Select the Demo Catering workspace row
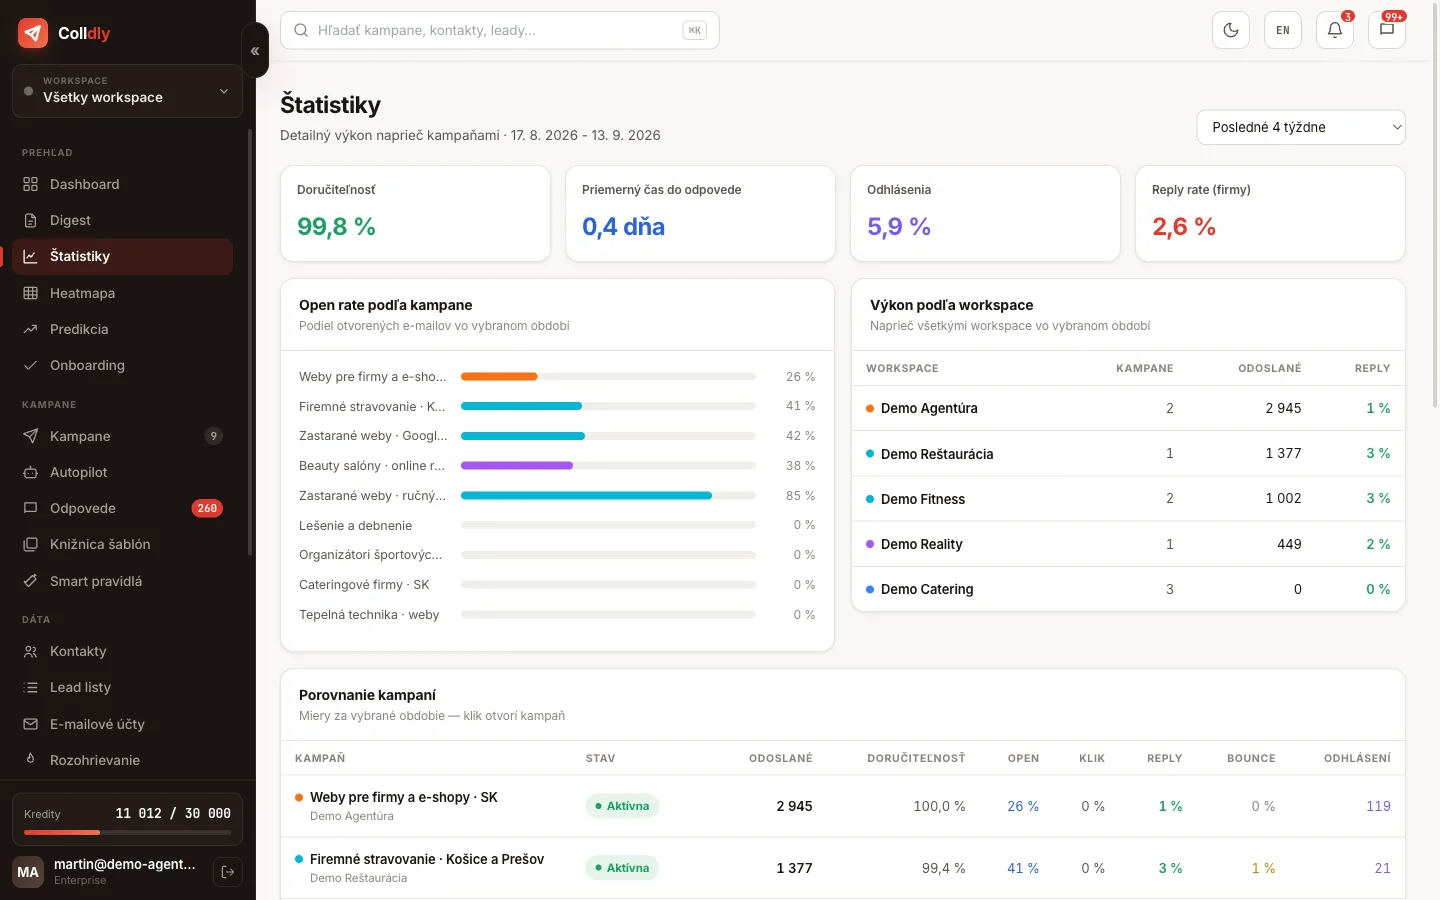The image size is (1440, 900). (x=1128, y=589)
